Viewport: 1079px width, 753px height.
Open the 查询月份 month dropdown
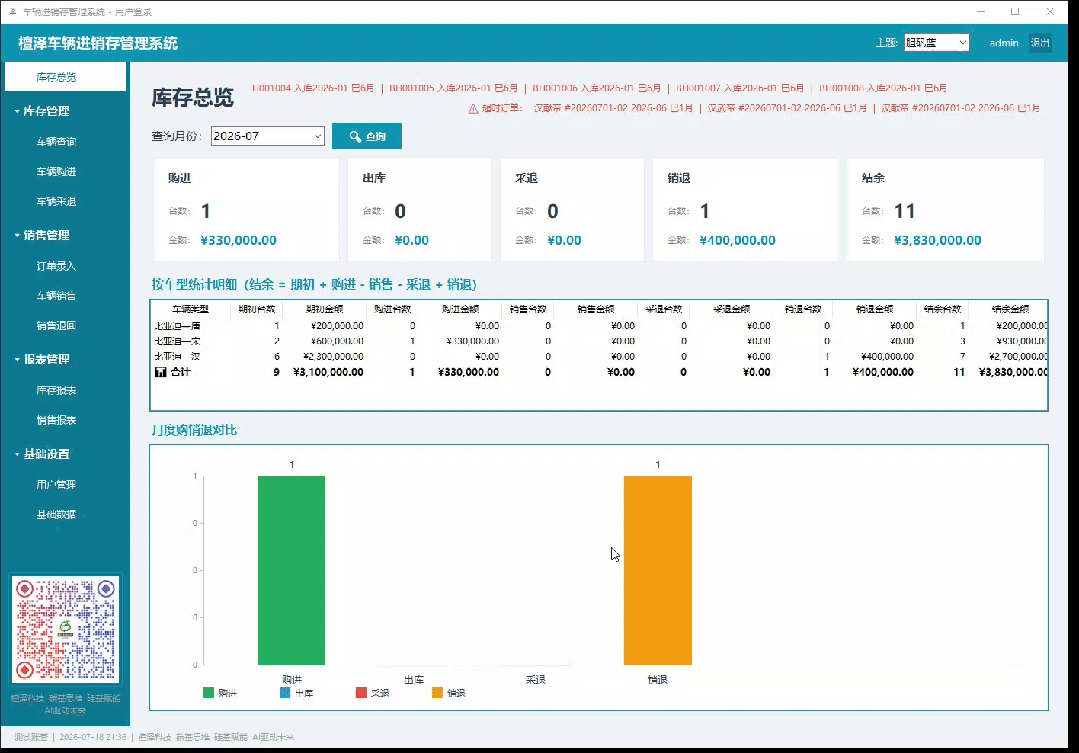(268, 136)
